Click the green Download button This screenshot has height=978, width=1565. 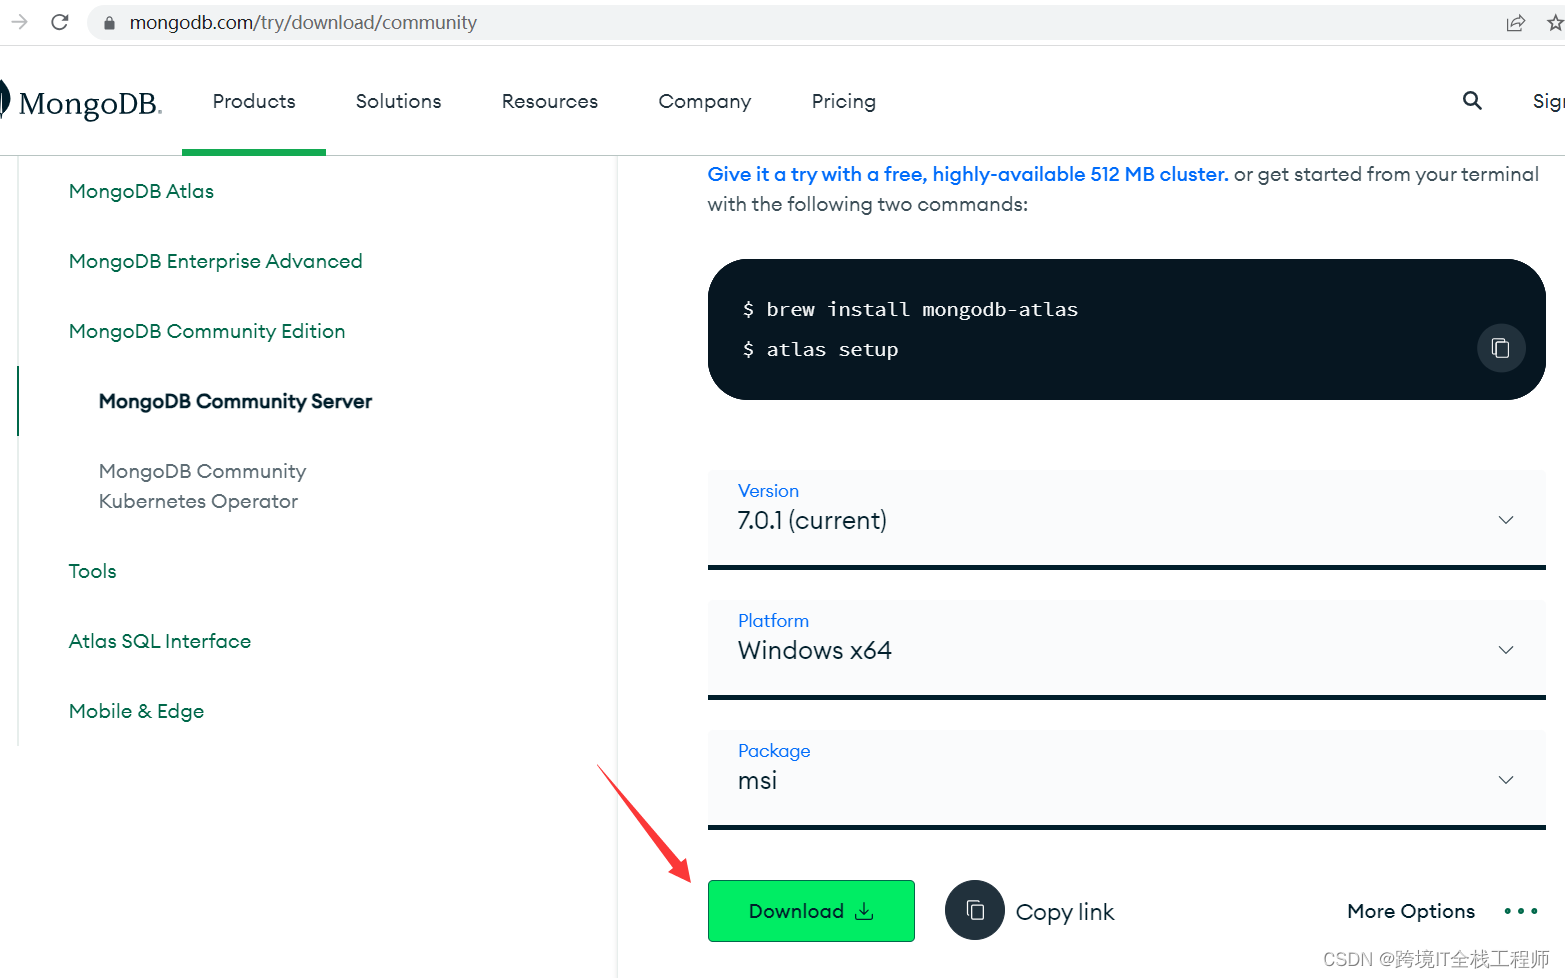click(x=811, y=911)
